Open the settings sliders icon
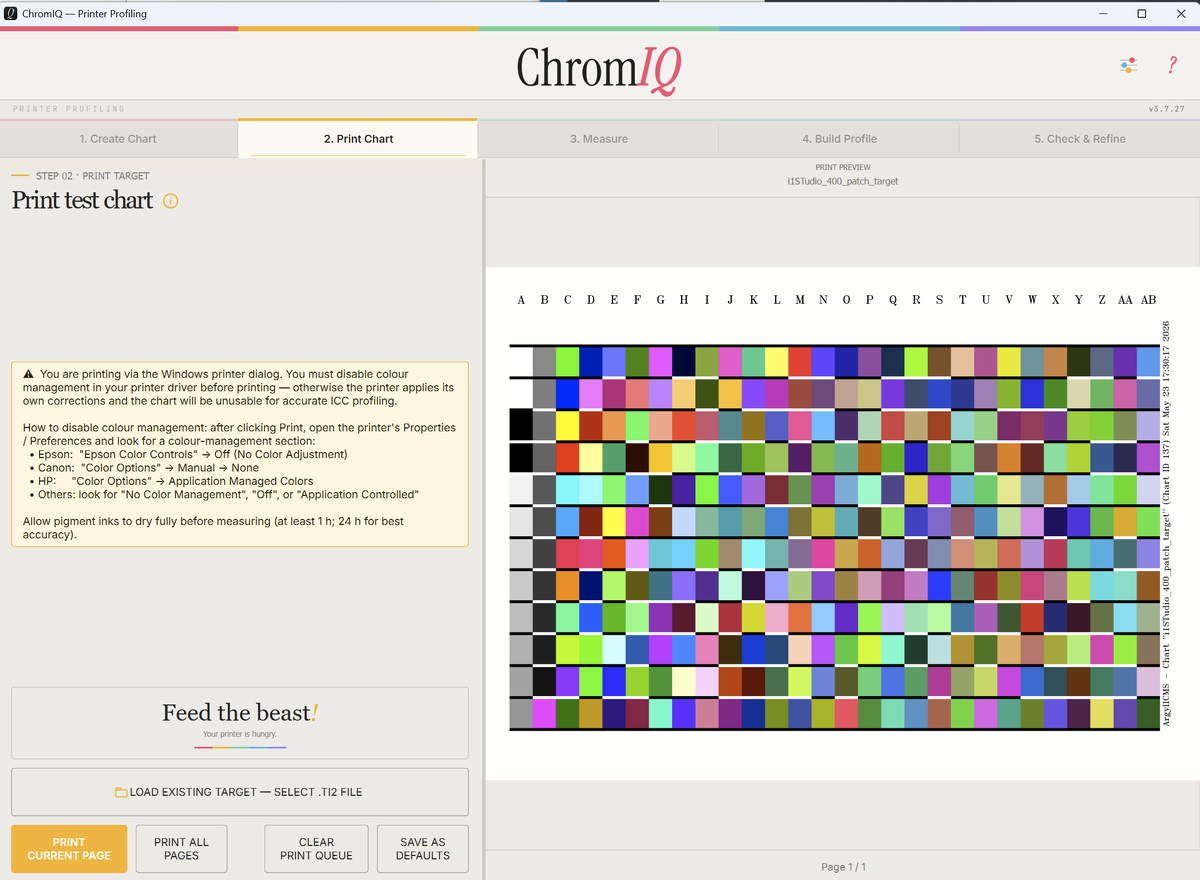1200x880 pixels. [1129, 65]
